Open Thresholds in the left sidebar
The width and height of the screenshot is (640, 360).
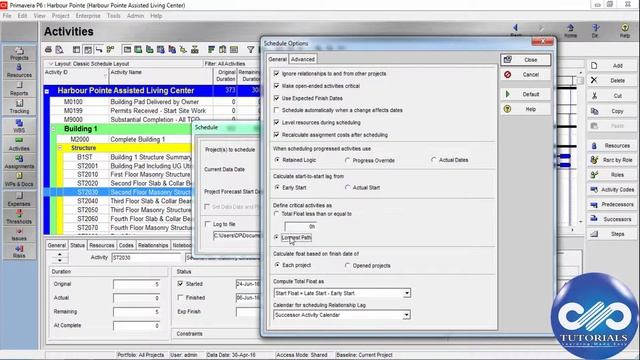pyautogui.click(x=19, y=217)
